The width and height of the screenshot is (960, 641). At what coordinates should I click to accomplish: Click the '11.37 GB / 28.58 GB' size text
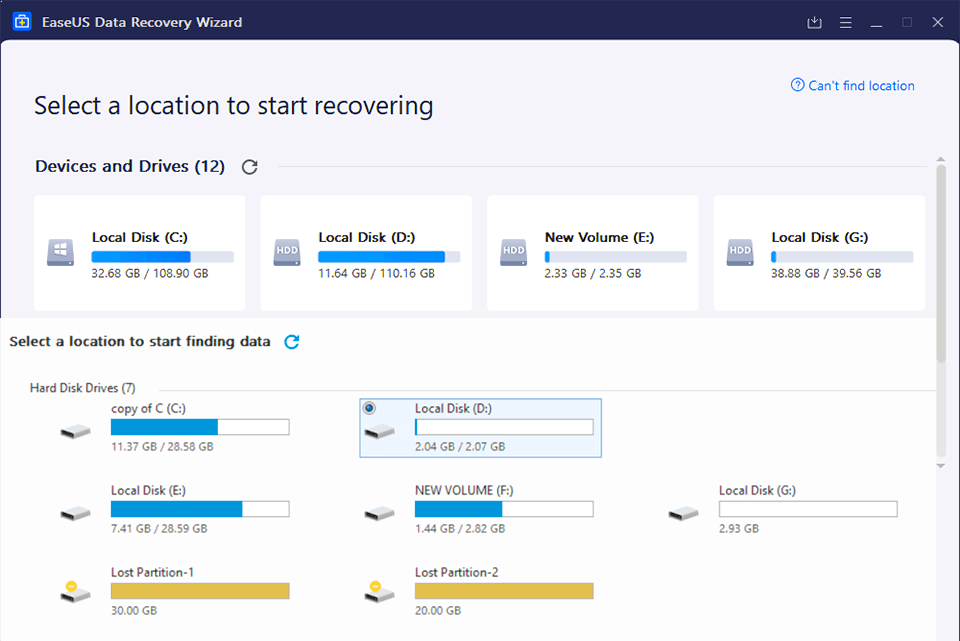(162, 447)
